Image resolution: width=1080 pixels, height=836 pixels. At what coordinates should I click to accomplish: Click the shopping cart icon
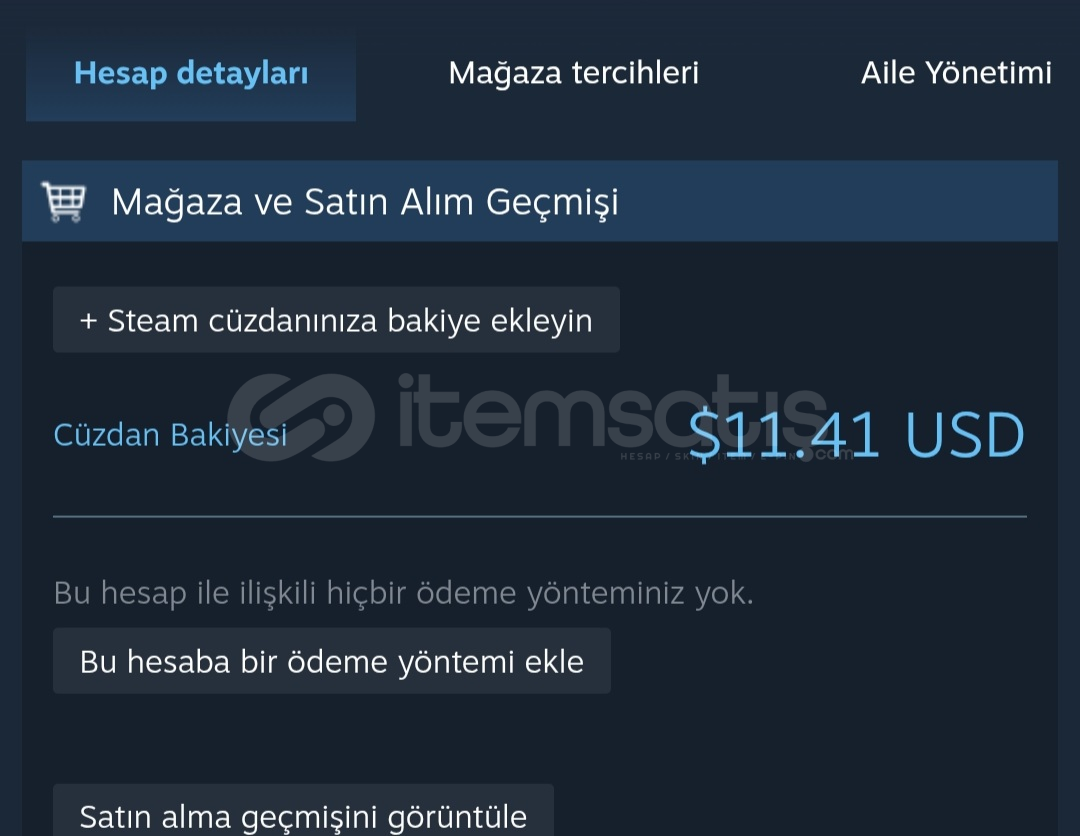coord(63,201)
